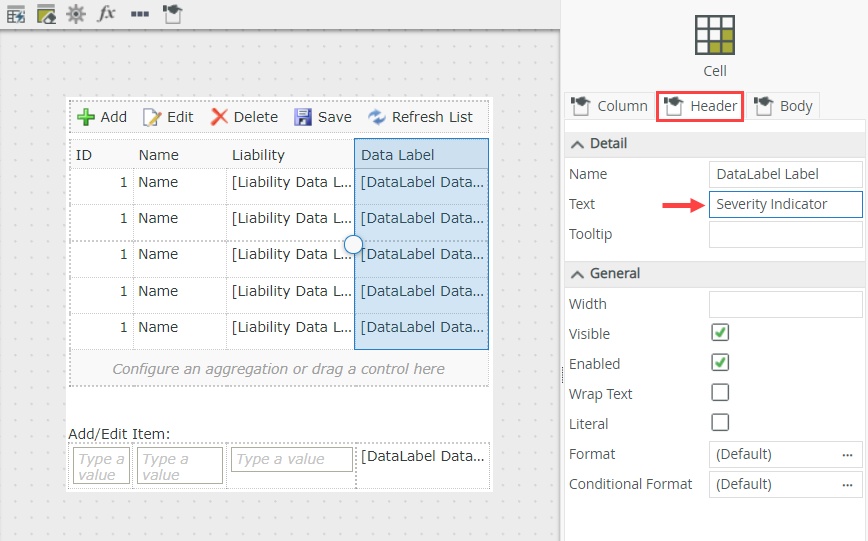Collapse the Detail section

point(577,144)
